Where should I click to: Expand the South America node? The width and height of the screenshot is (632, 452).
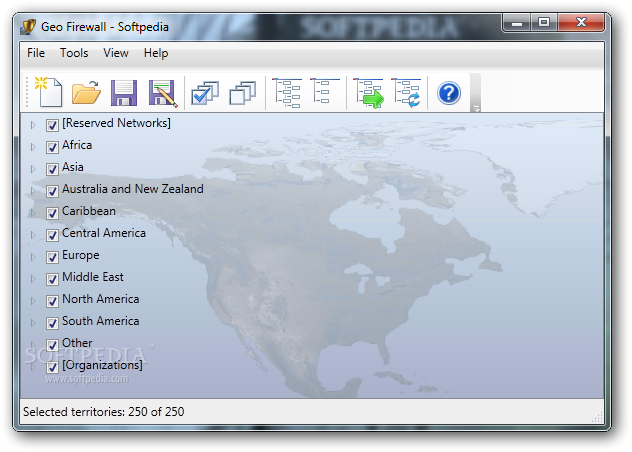(x=33, y=323)
